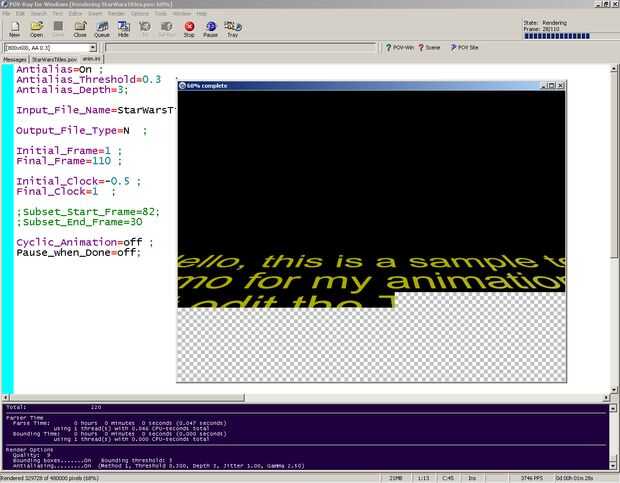Click the Antialias=On line
This screenshot has height=483, width=620.
pos(60,70)
